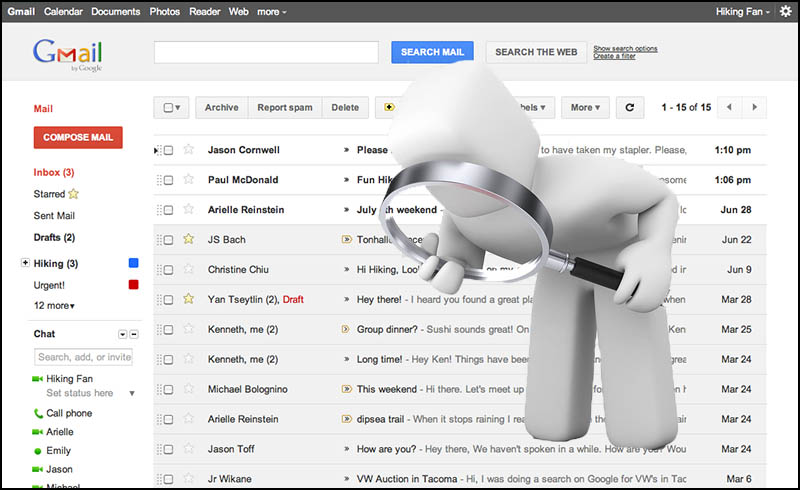Click video camera icon next to Arielle
This screenshot has height=490, width=800.
pos(37,432)
